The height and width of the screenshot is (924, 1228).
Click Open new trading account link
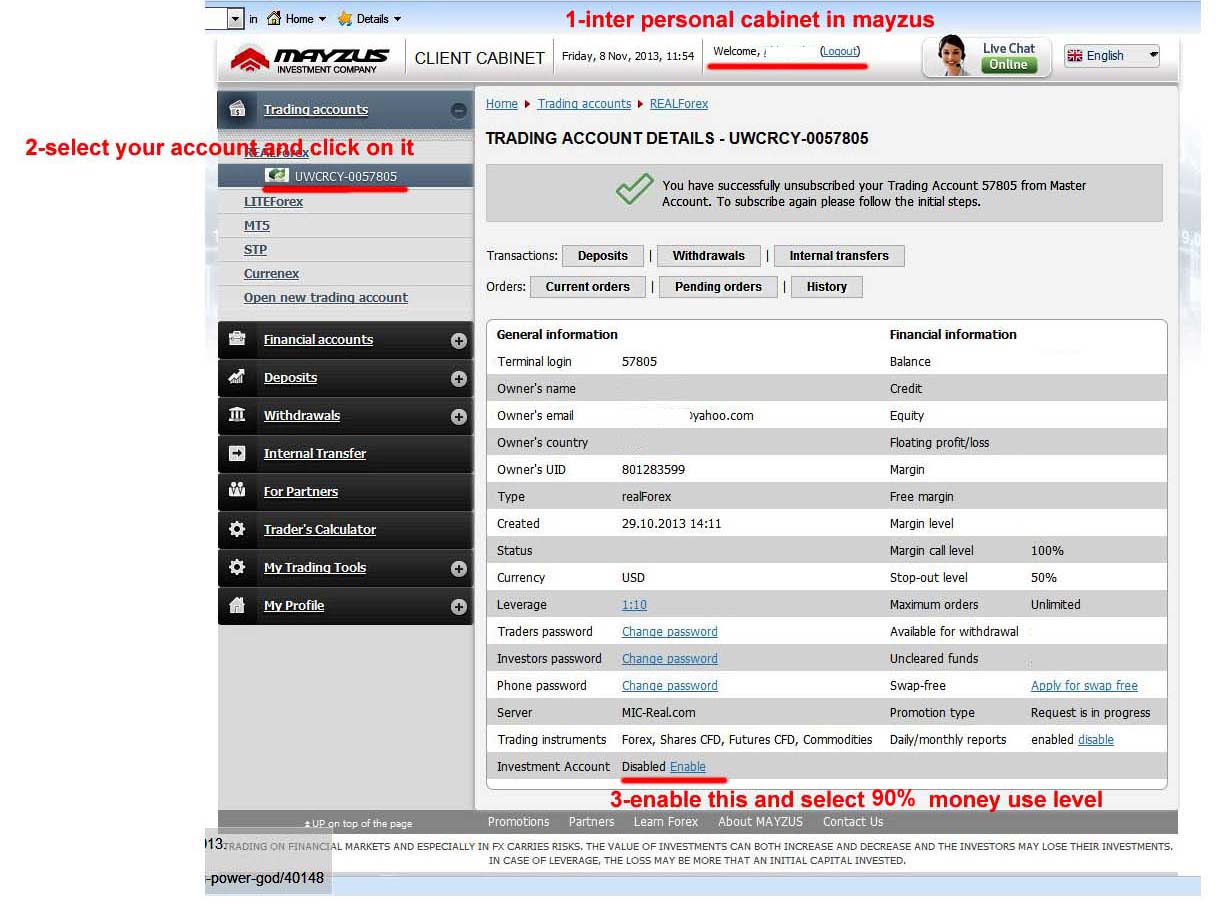[x=326, y=298]
